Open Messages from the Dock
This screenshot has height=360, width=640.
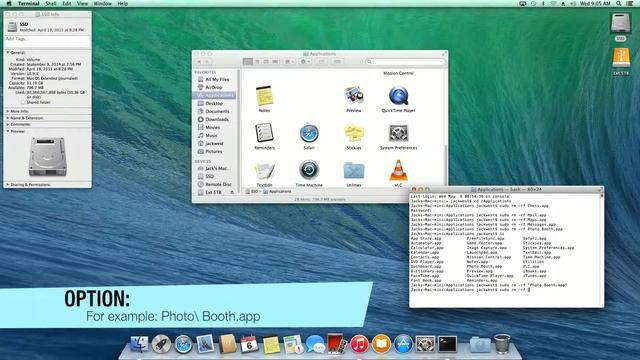[x=315, y=344]
